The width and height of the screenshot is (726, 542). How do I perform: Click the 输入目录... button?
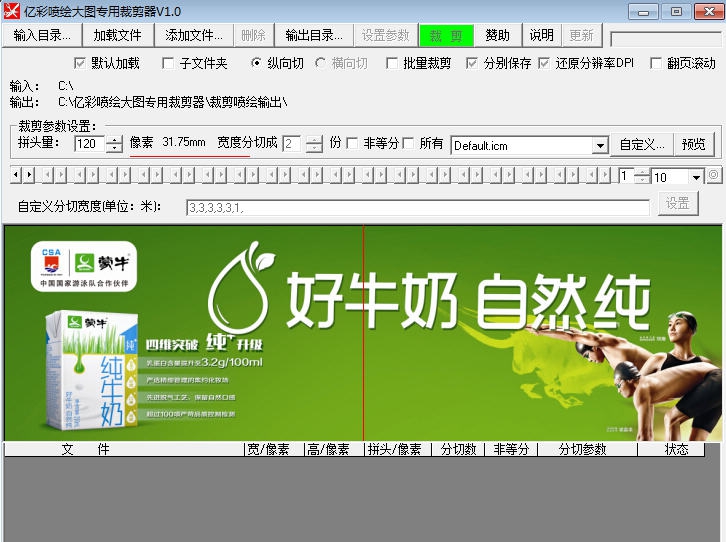coord(42,35)
